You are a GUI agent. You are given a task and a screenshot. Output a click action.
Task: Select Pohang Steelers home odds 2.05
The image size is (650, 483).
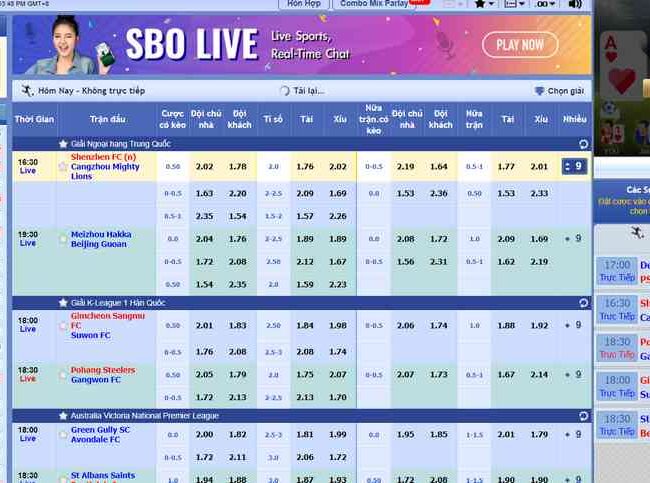tap(204, 375)
